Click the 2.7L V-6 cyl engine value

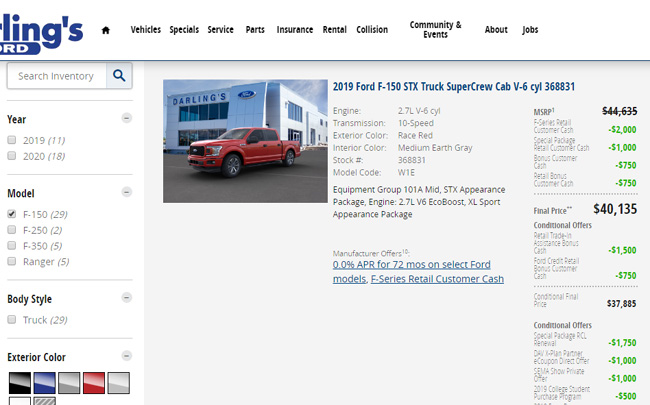tap(419, 111)
